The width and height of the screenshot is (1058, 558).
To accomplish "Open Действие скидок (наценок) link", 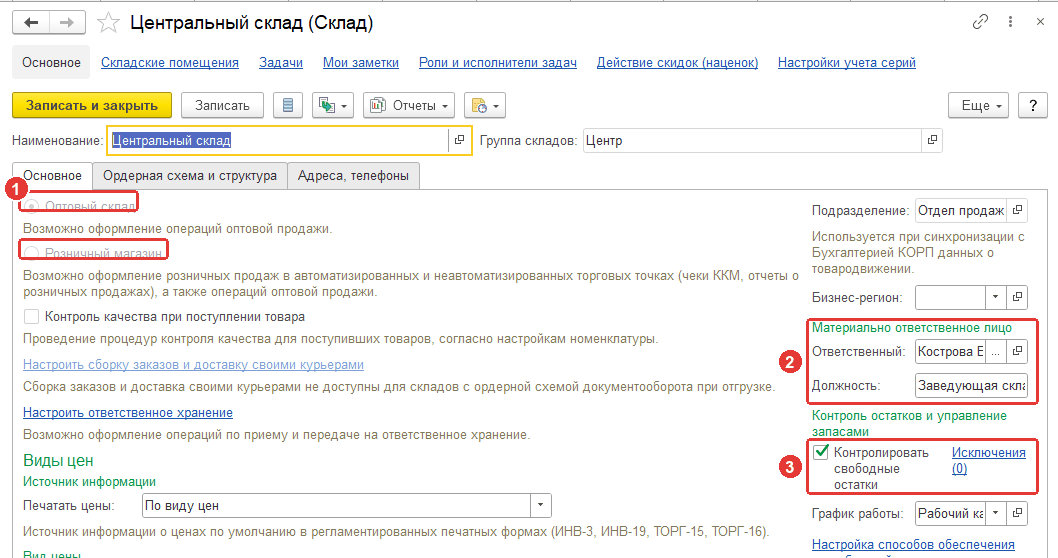I will click(x=677, y=63).
